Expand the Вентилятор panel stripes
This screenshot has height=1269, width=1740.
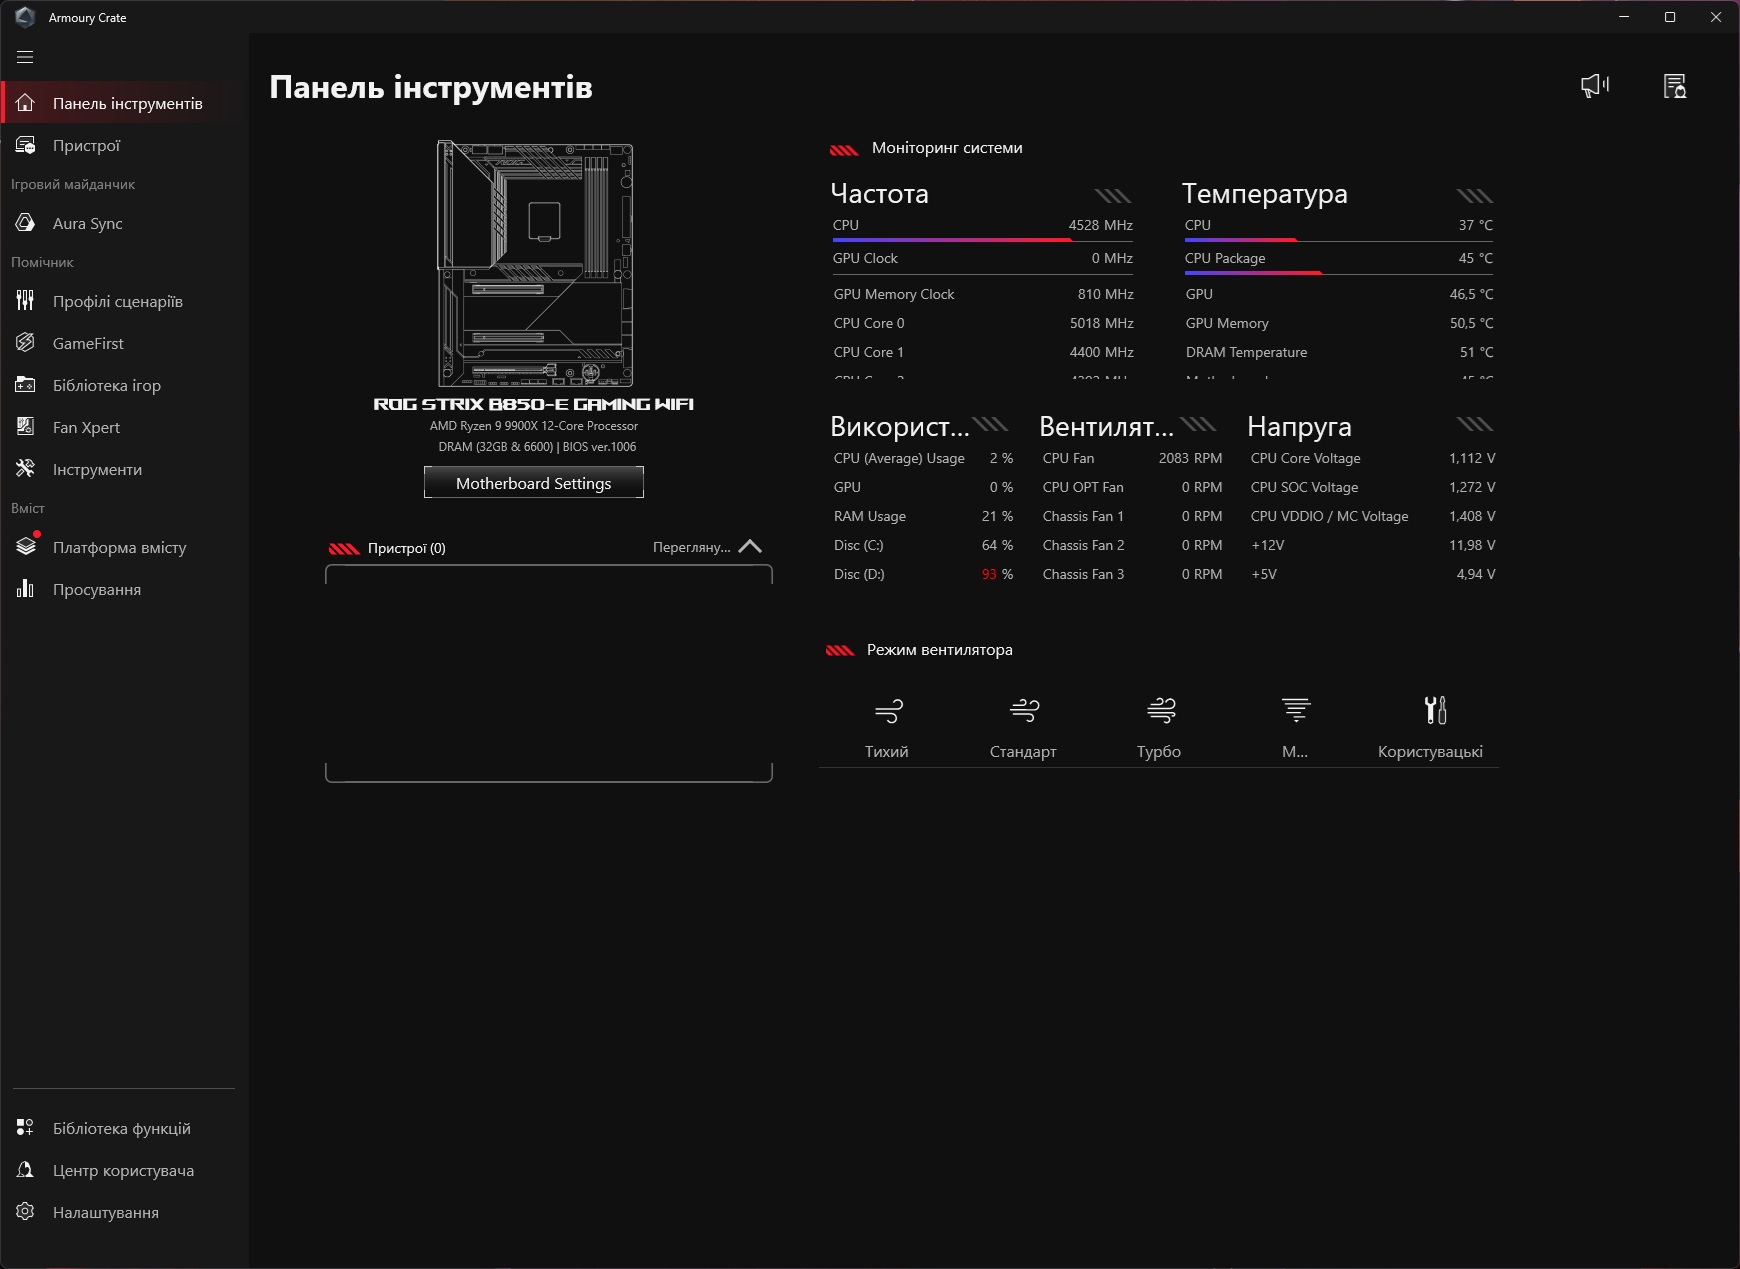click(x=1198, y=423)
